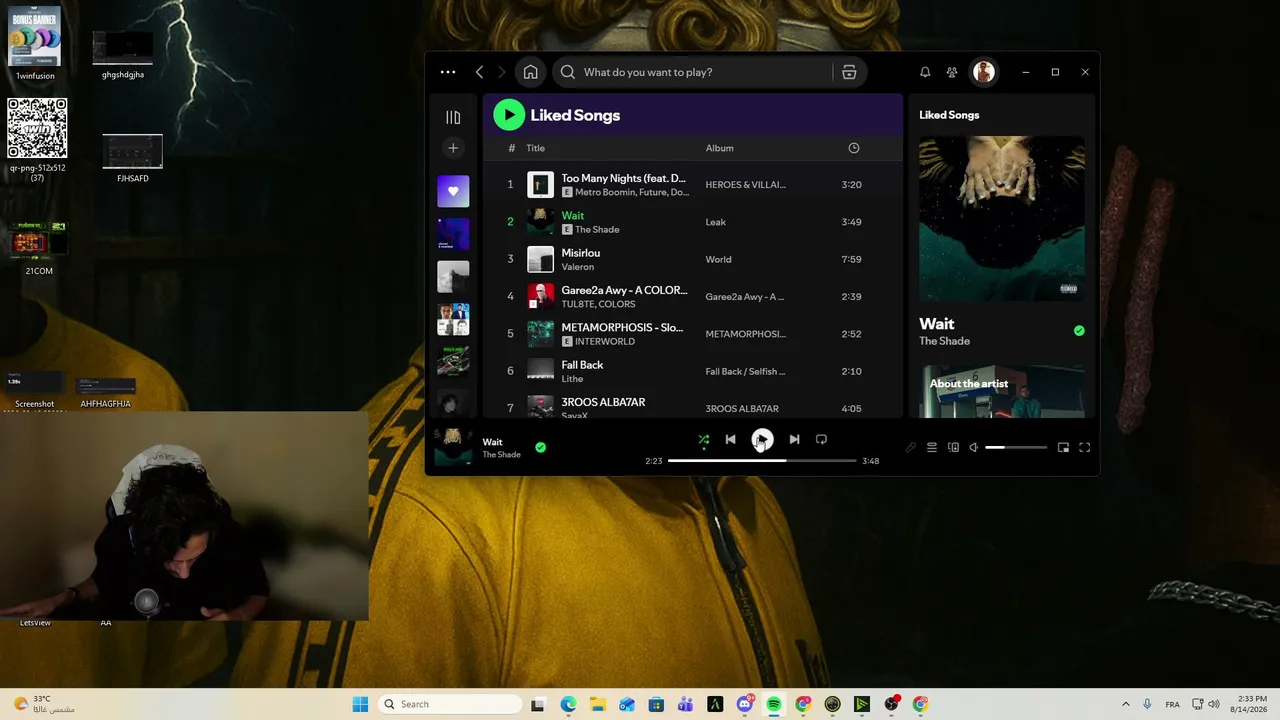Open the 1winfusion desktop icon

point(35,43)
